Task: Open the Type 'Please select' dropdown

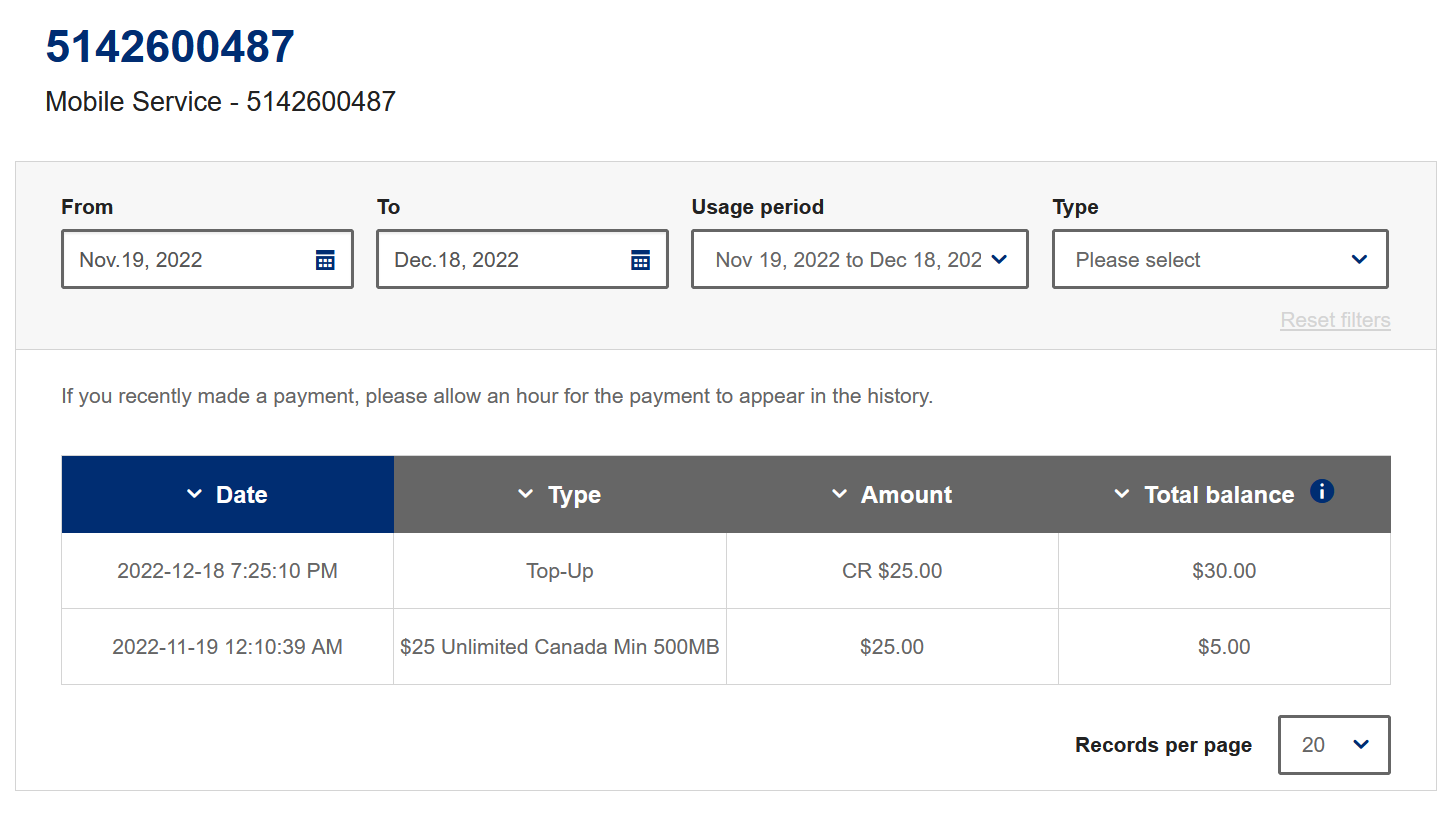Action: (1219, 260)
